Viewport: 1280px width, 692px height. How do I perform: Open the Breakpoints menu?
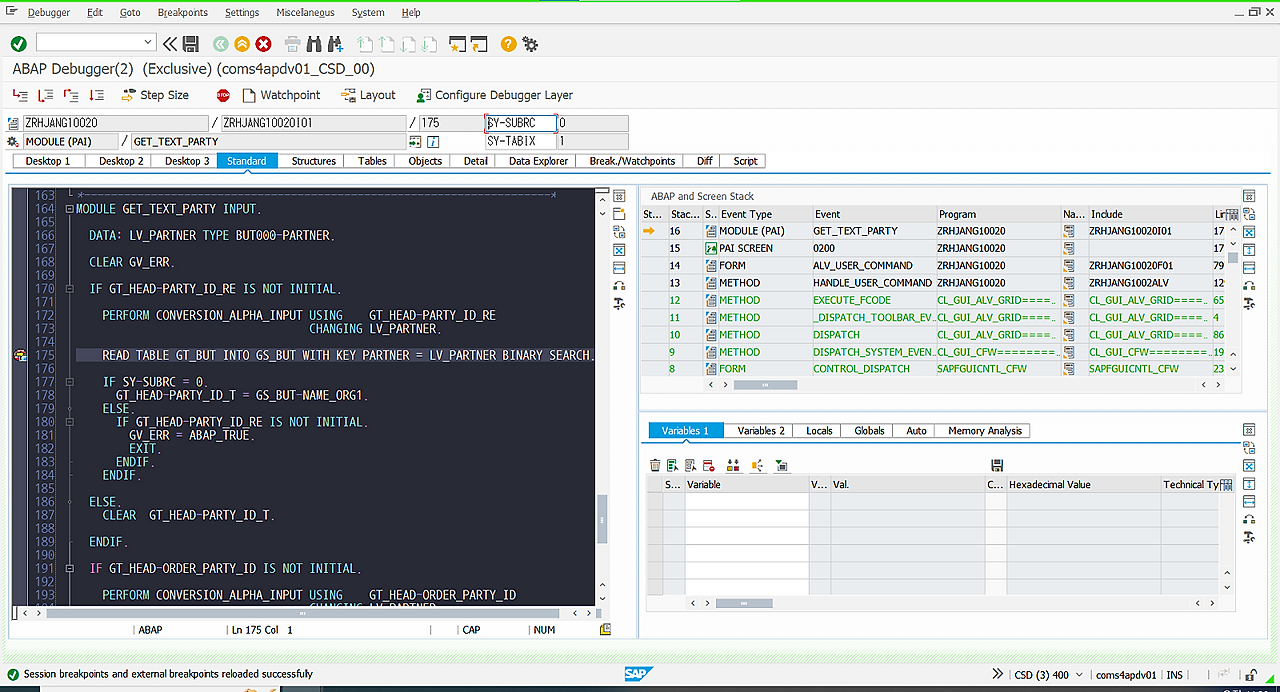183,13
